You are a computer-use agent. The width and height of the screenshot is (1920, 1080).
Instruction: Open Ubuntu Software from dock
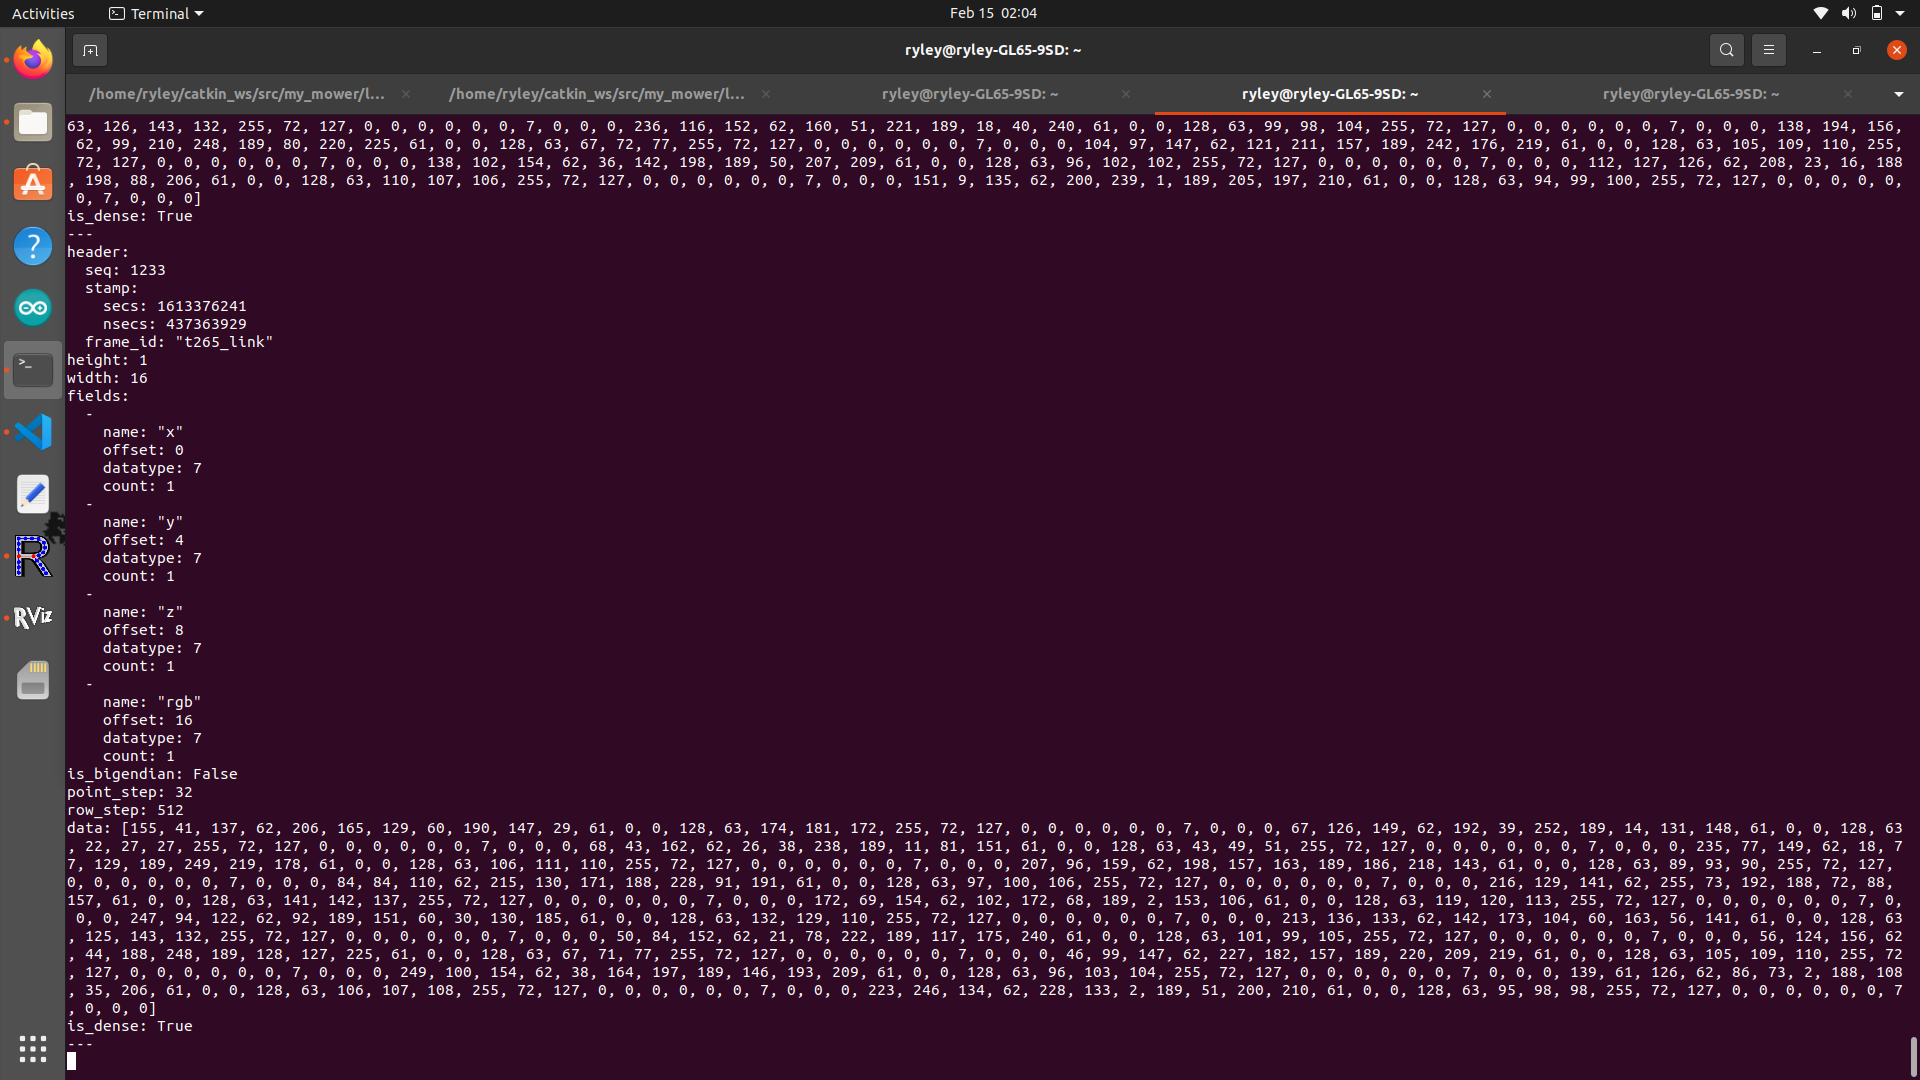(x=33, y=184)
